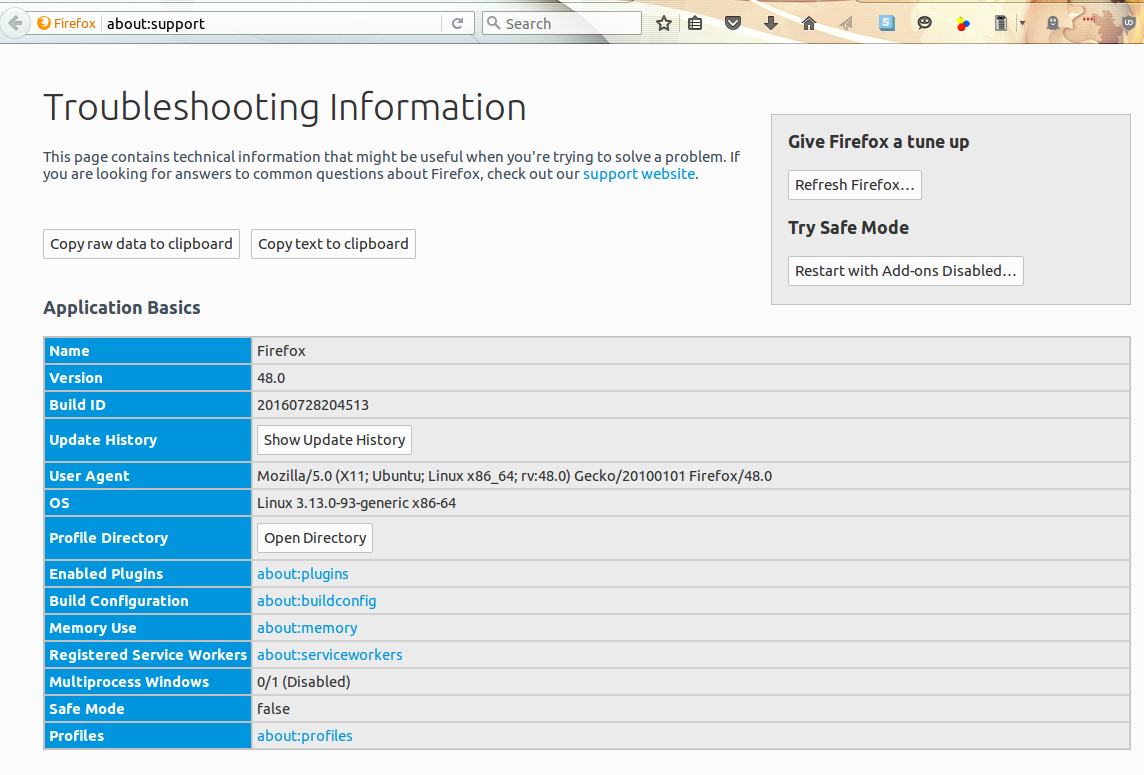Open the uBlock Origin shield icon
The width and height of the screenshot is (1144, 775).
[x=1128, y=22]
